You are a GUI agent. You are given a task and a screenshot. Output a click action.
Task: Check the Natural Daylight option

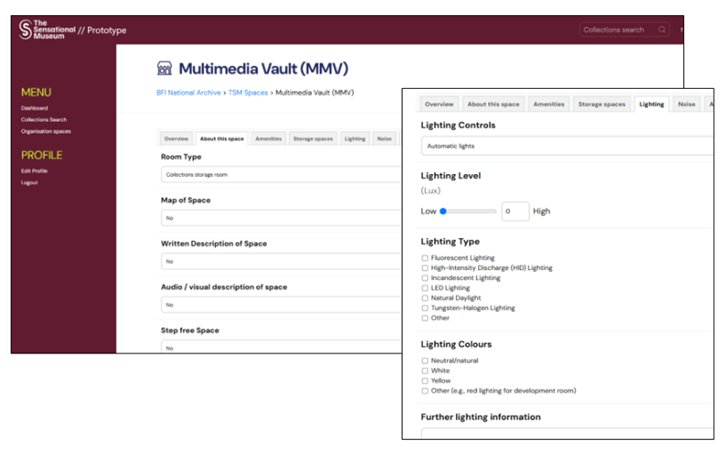point(425,298)
